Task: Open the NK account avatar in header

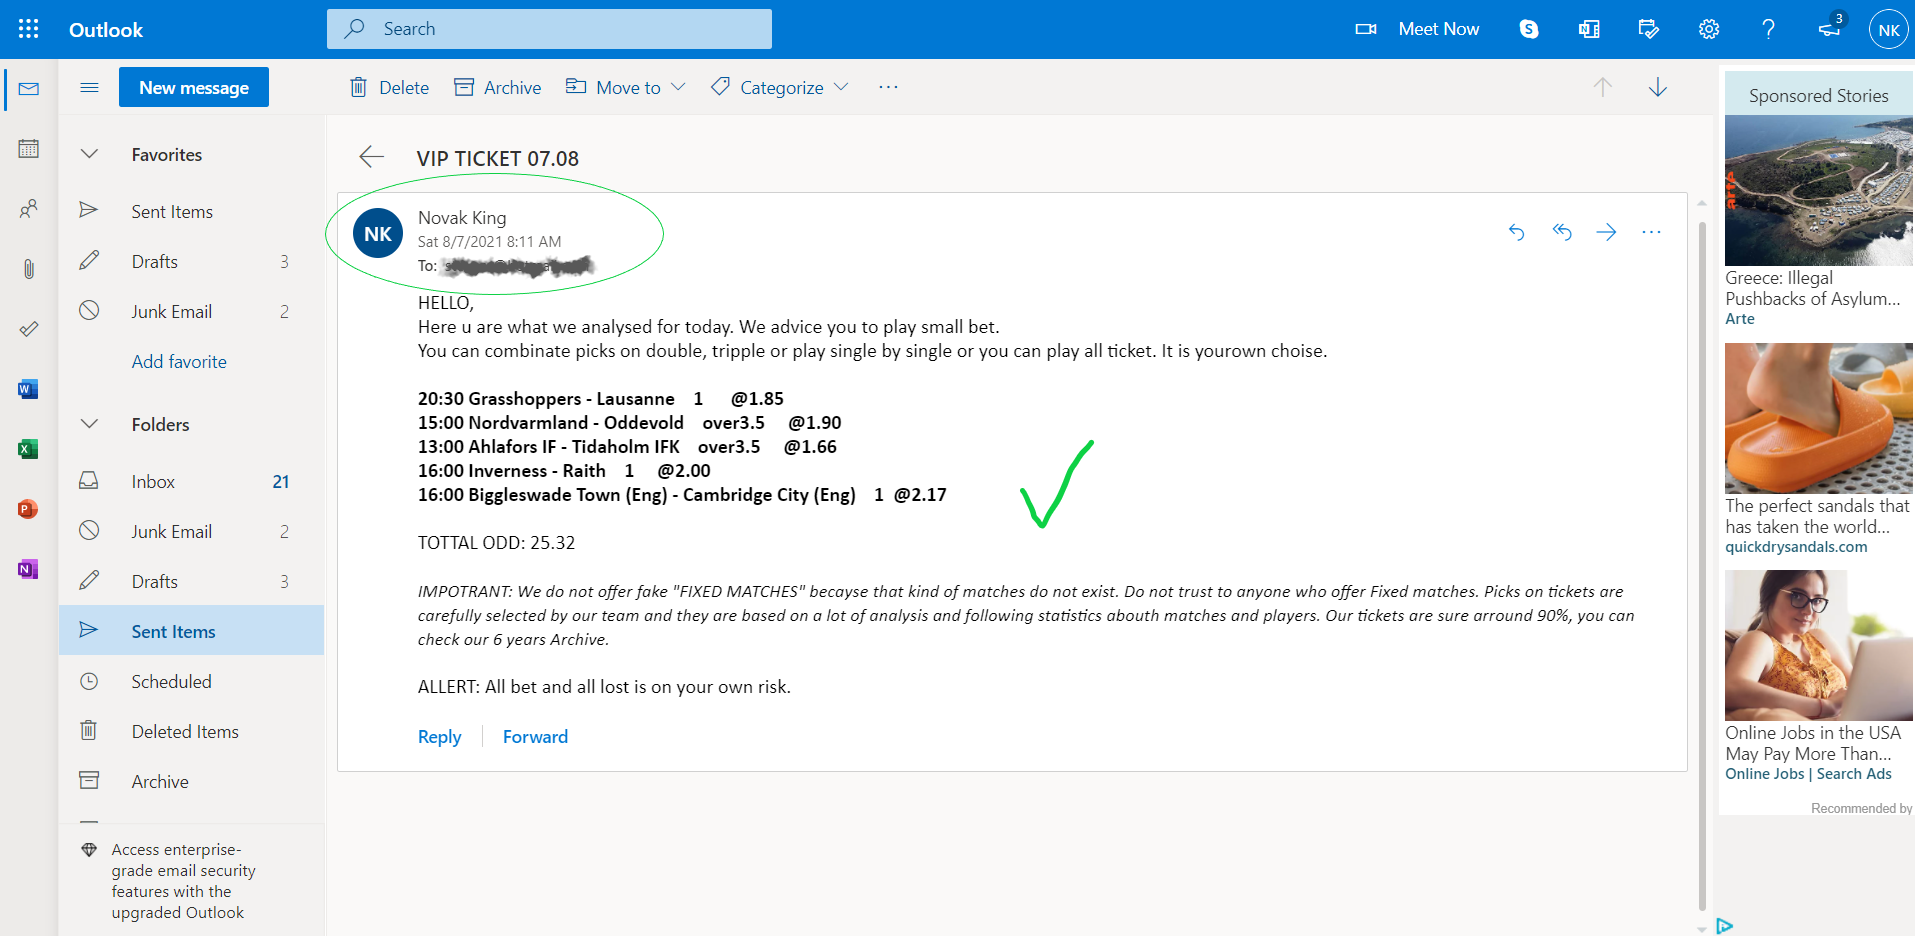Action: click(x=1888, y=29)
